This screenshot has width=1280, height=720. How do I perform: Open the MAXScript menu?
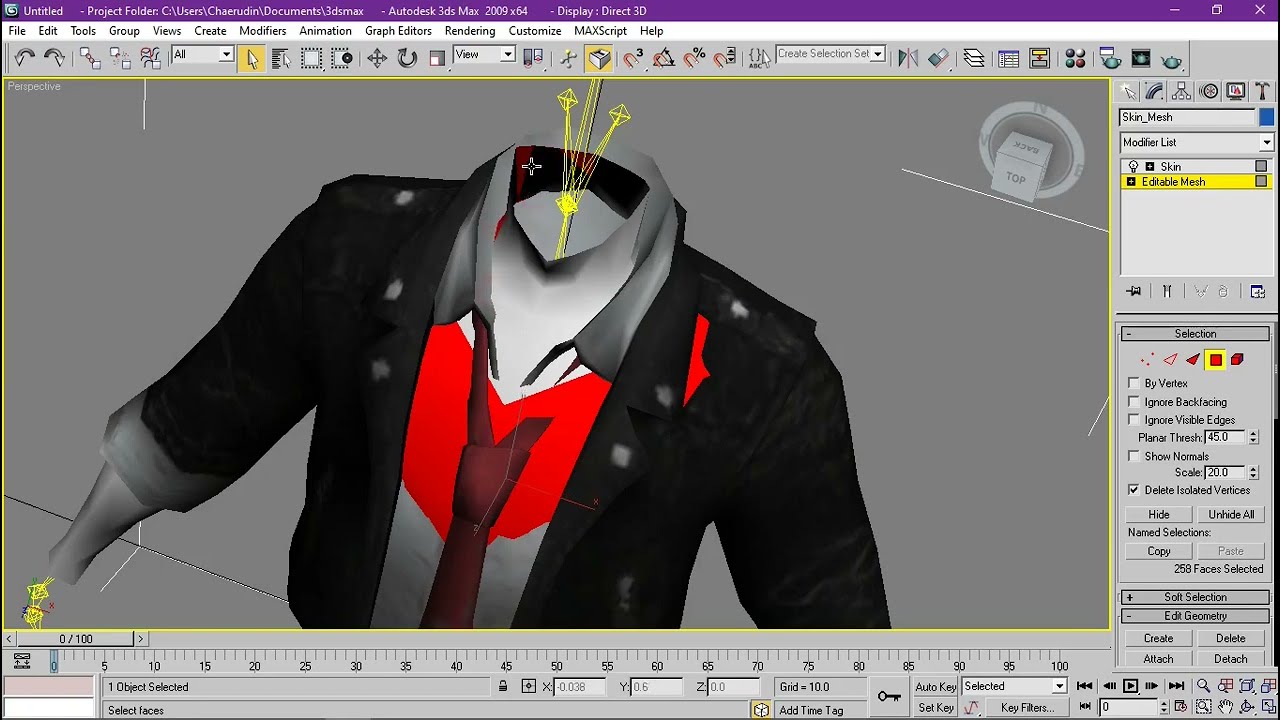coord(600,31)
